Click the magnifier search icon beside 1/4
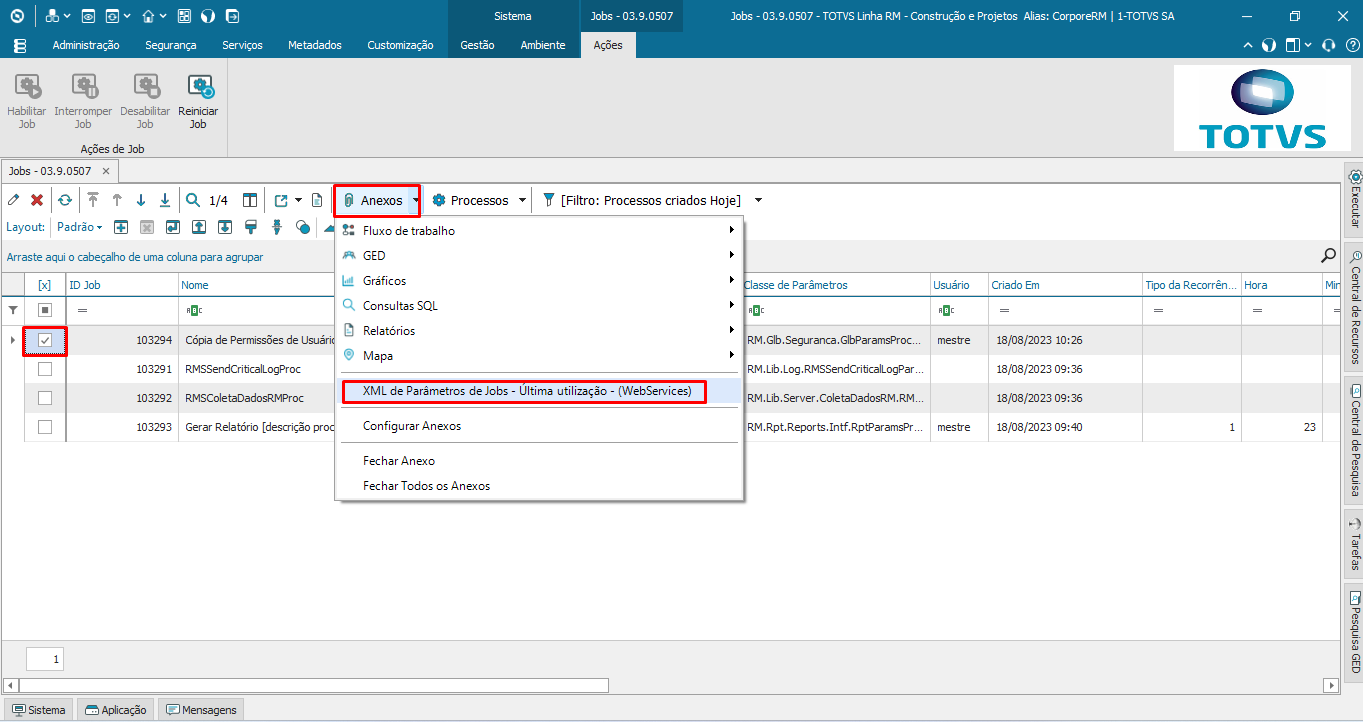This screenshot has width=1363, height=722. click(193, 200)
